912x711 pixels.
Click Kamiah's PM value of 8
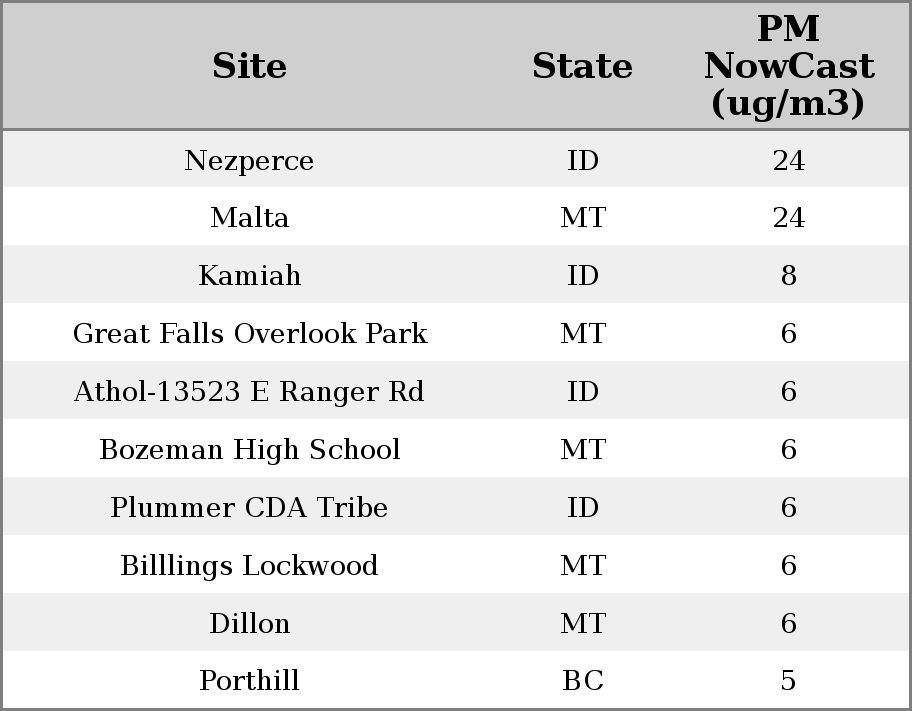pos(788,276)
